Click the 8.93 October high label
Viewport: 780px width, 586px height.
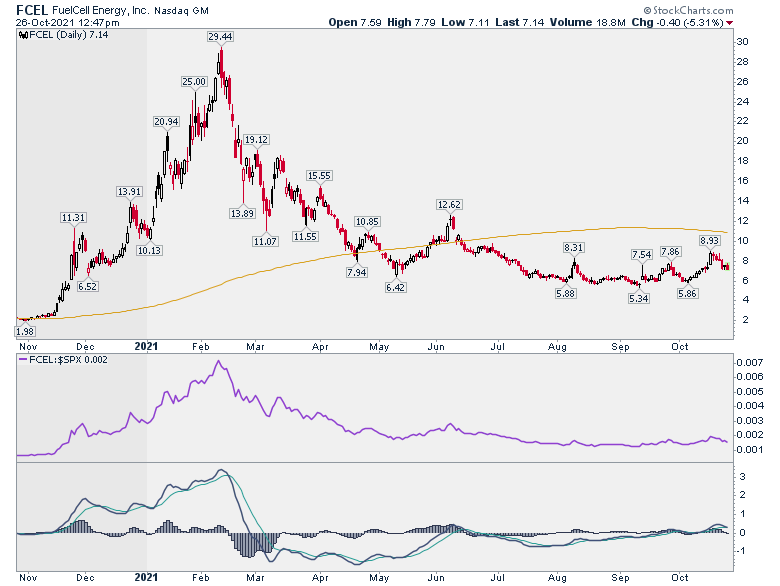point(709,241)
